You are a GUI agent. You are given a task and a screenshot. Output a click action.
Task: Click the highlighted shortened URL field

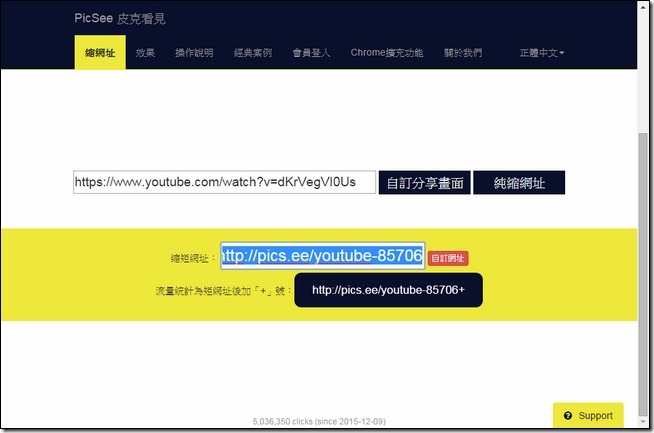pos(322,256)
